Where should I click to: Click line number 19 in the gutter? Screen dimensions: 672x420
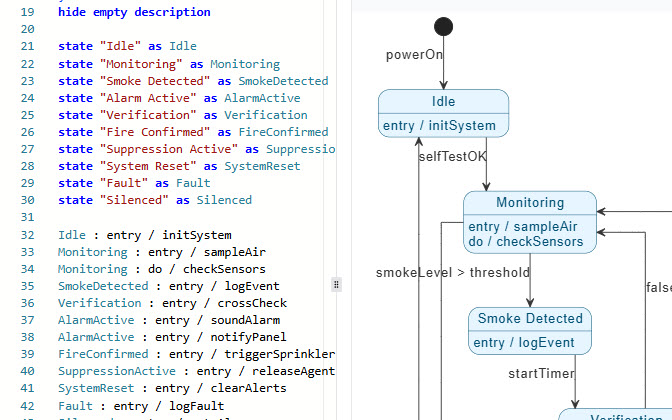[27, 12]
